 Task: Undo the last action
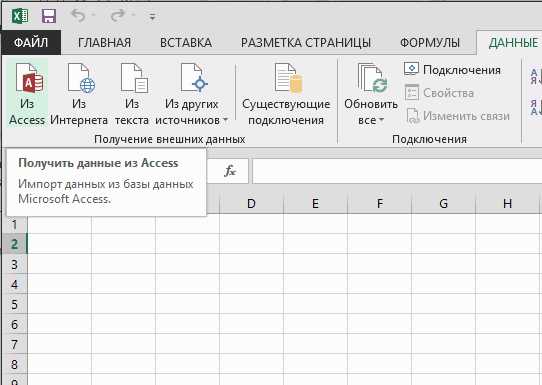coord(78,16)
